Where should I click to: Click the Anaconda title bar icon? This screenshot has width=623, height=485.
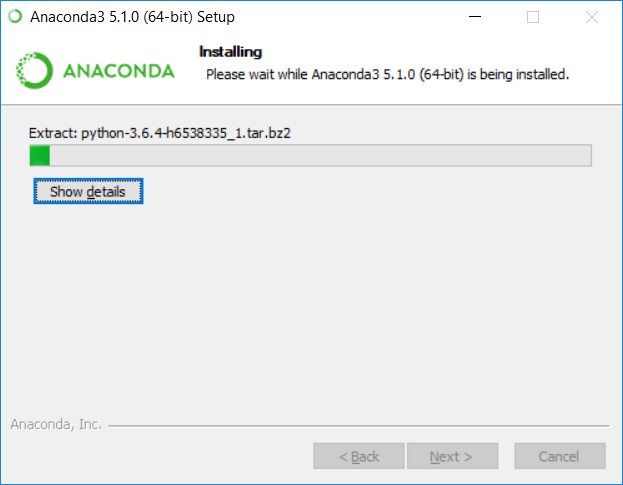(15, 16)
